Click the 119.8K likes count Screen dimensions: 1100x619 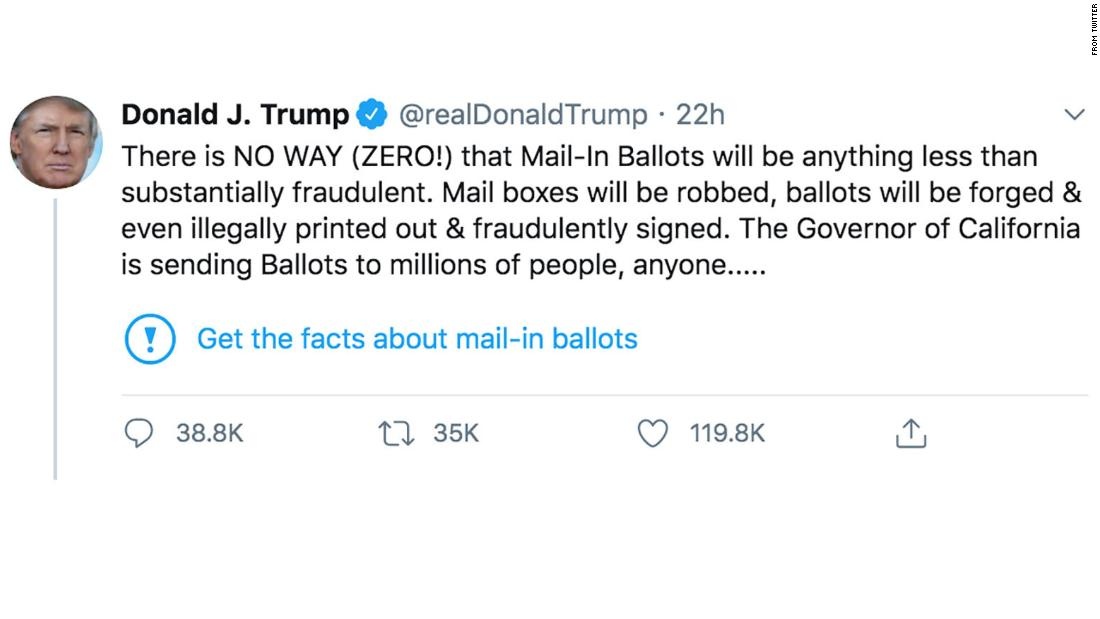[727, 433]
